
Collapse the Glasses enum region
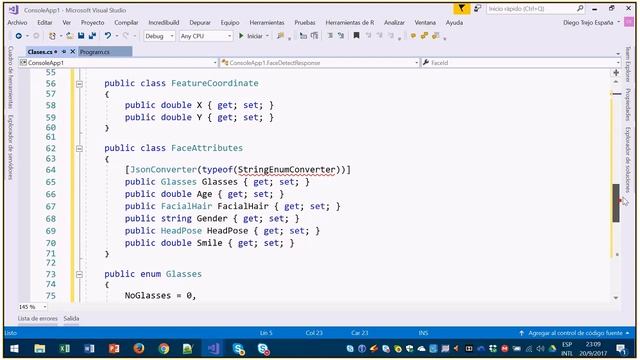[80, 275]
